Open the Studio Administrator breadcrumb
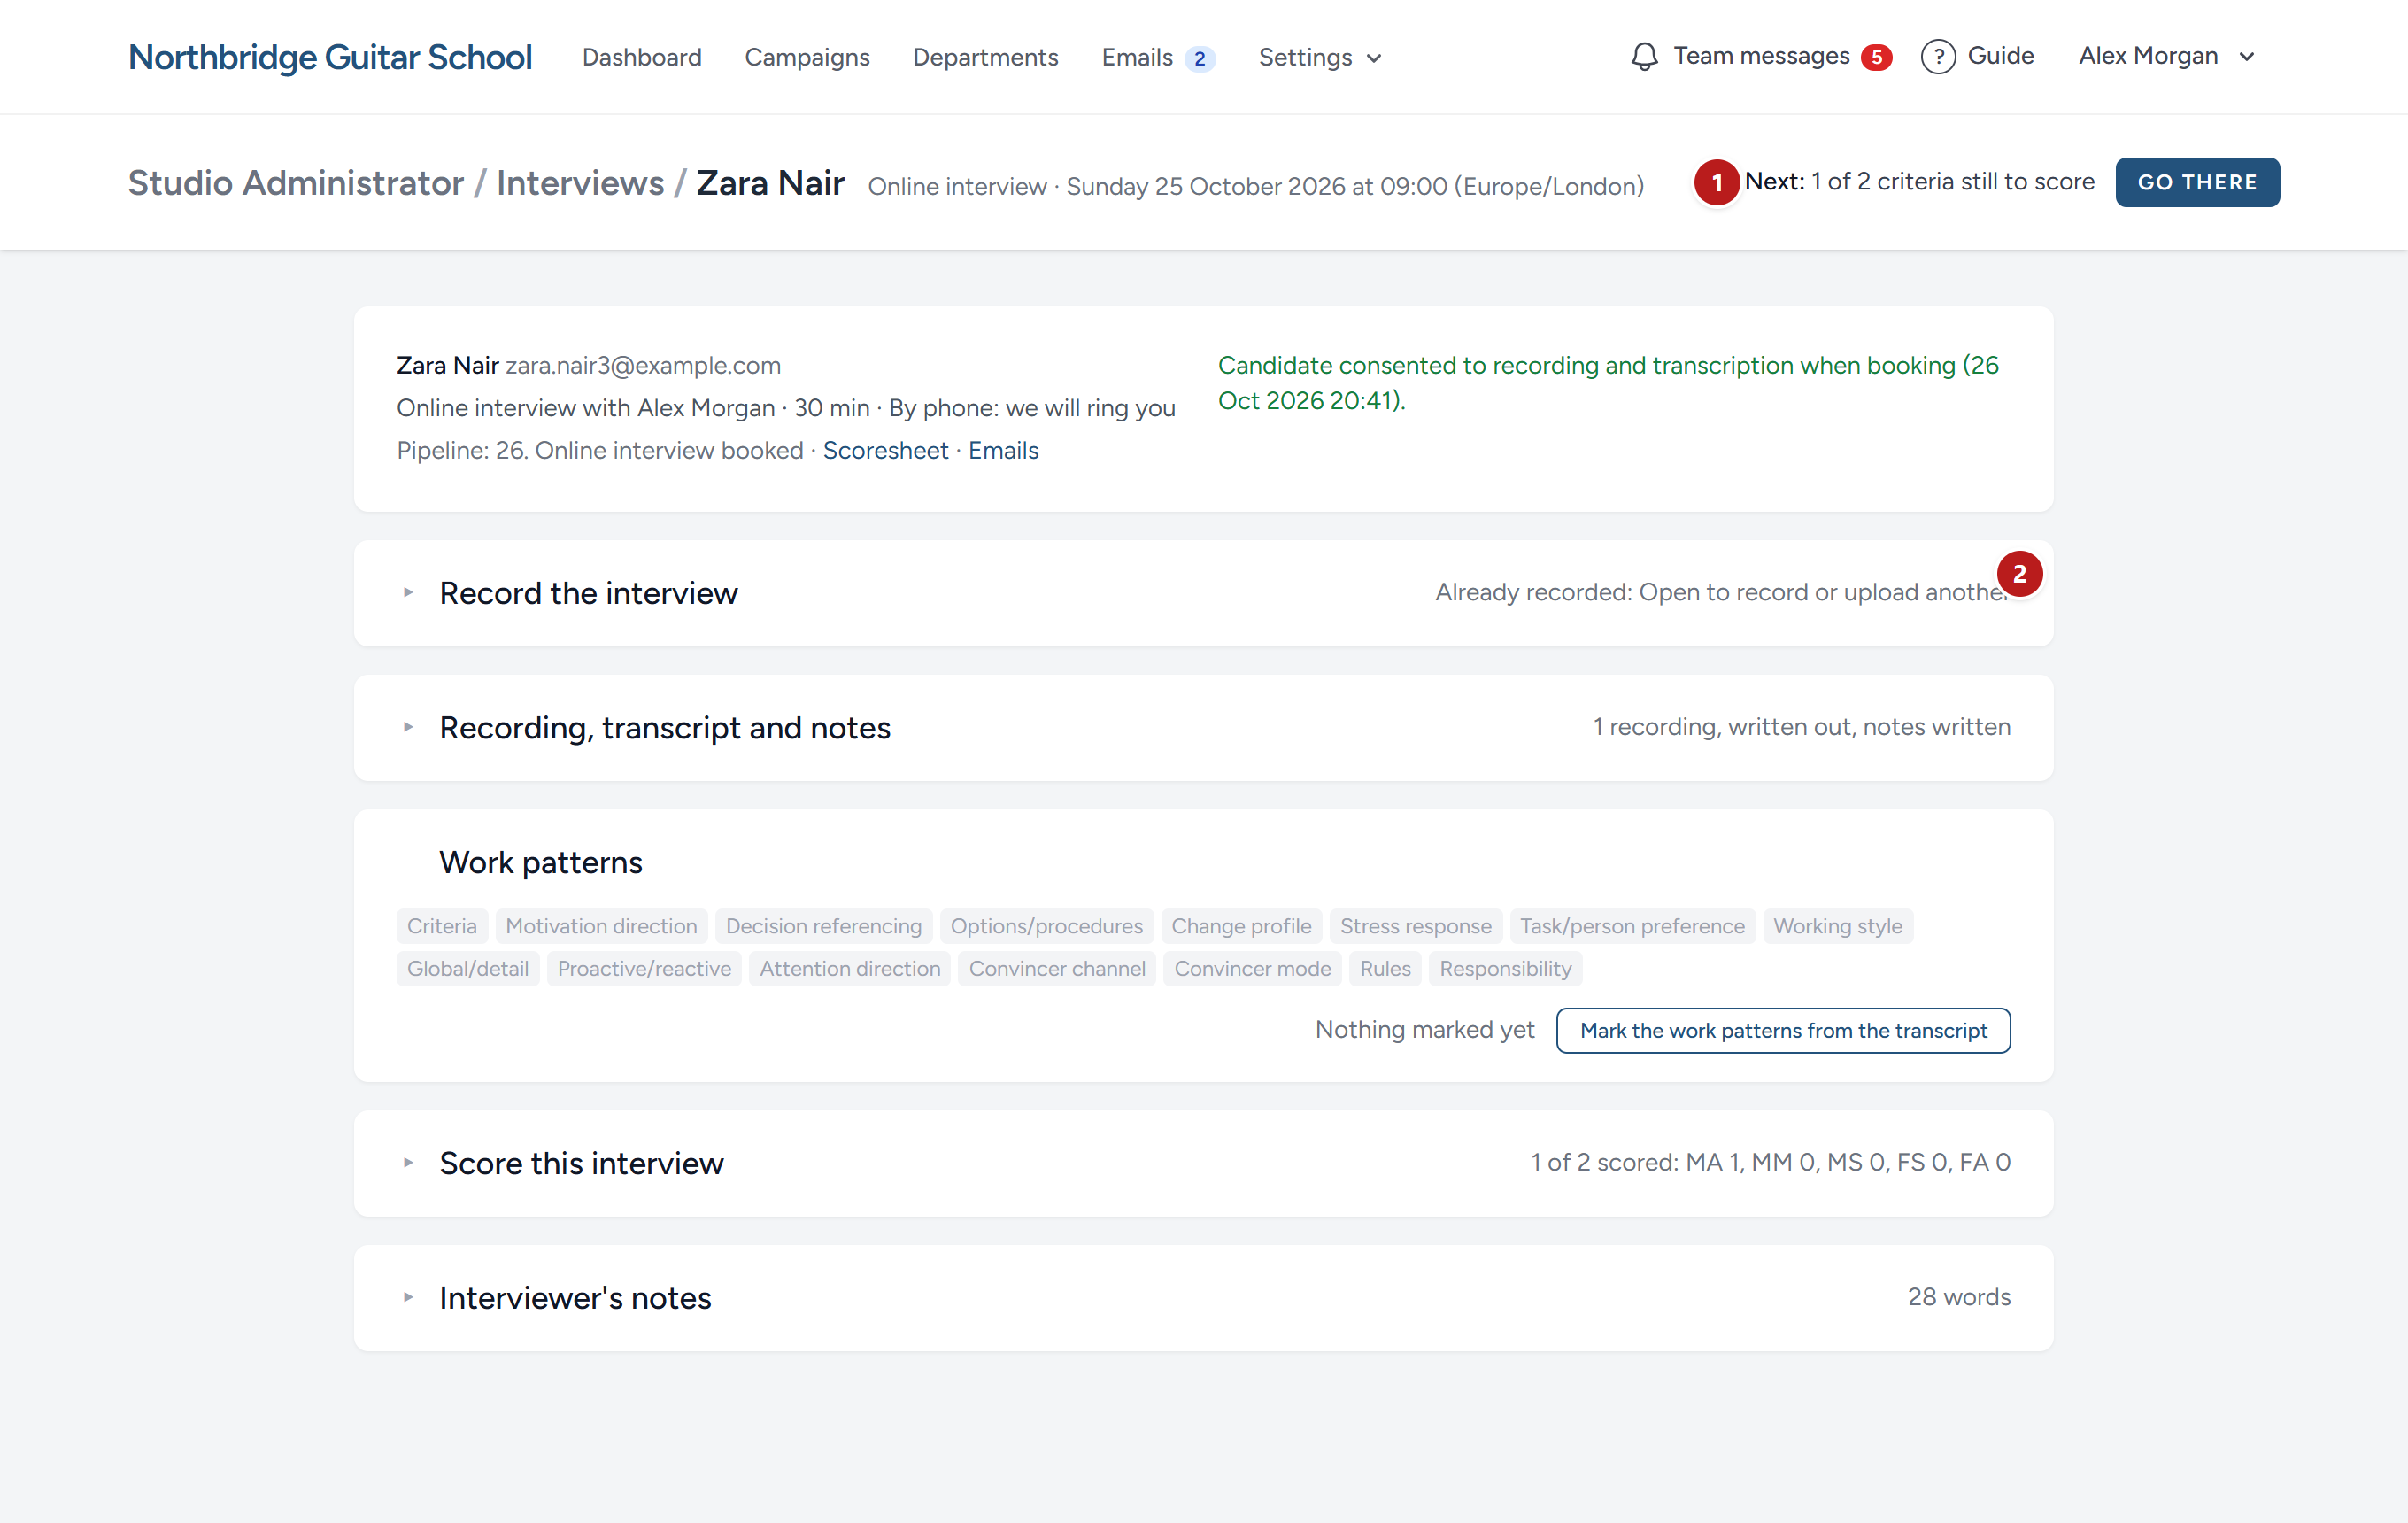 296,183
